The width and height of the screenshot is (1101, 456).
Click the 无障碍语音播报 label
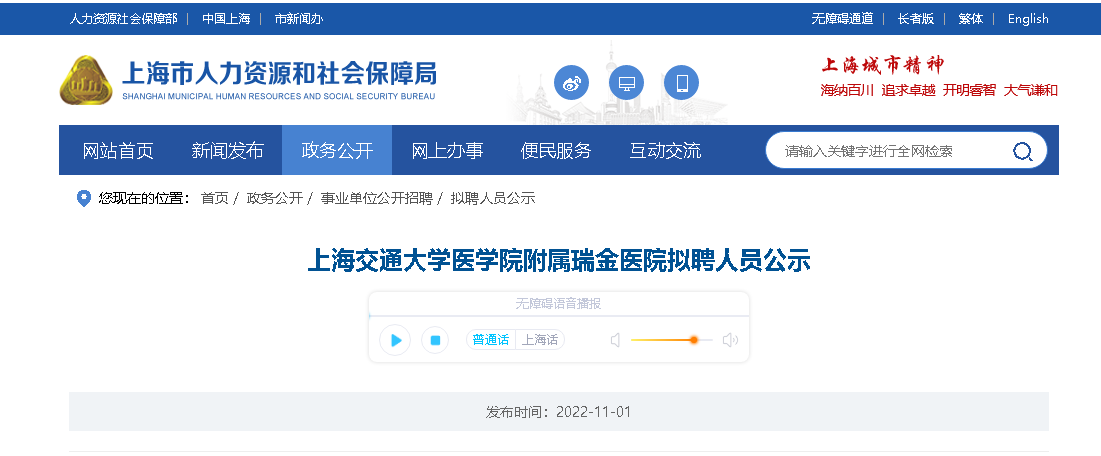(558, 304)
